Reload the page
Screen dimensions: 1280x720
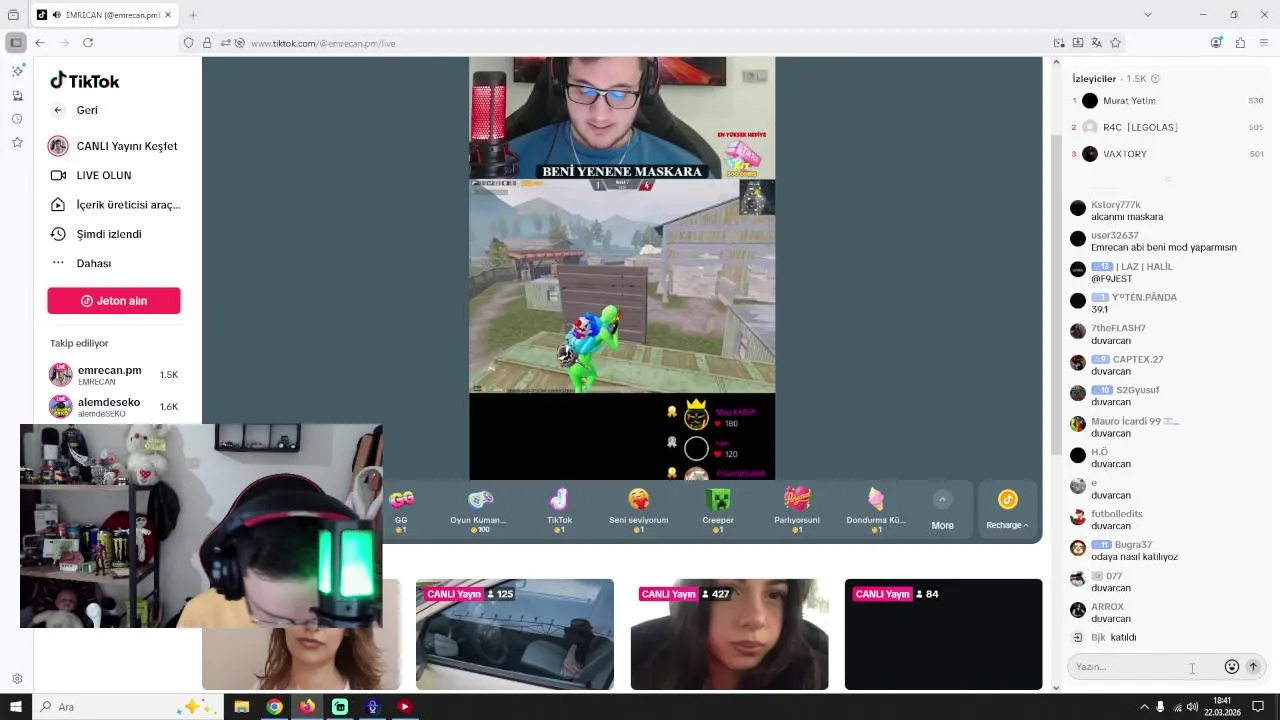(88, 43)
